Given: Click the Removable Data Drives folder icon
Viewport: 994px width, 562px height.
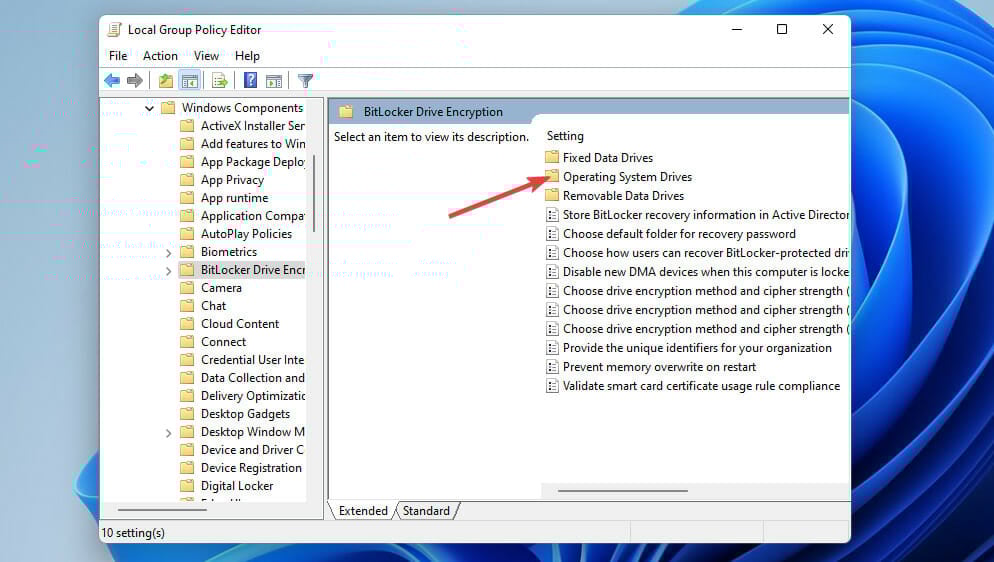Looking at the screenshot, I should point(552,195).
